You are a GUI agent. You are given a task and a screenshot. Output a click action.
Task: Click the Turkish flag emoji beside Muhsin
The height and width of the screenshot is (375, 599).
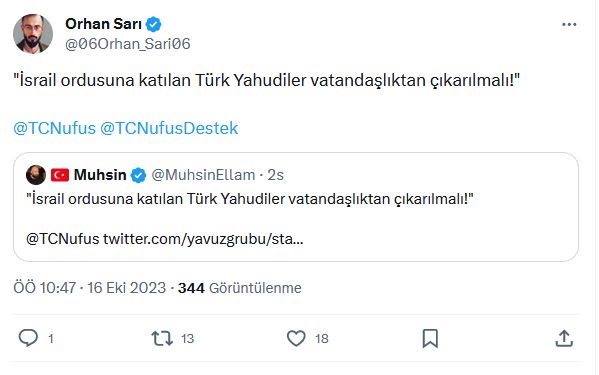coord(60,175)
